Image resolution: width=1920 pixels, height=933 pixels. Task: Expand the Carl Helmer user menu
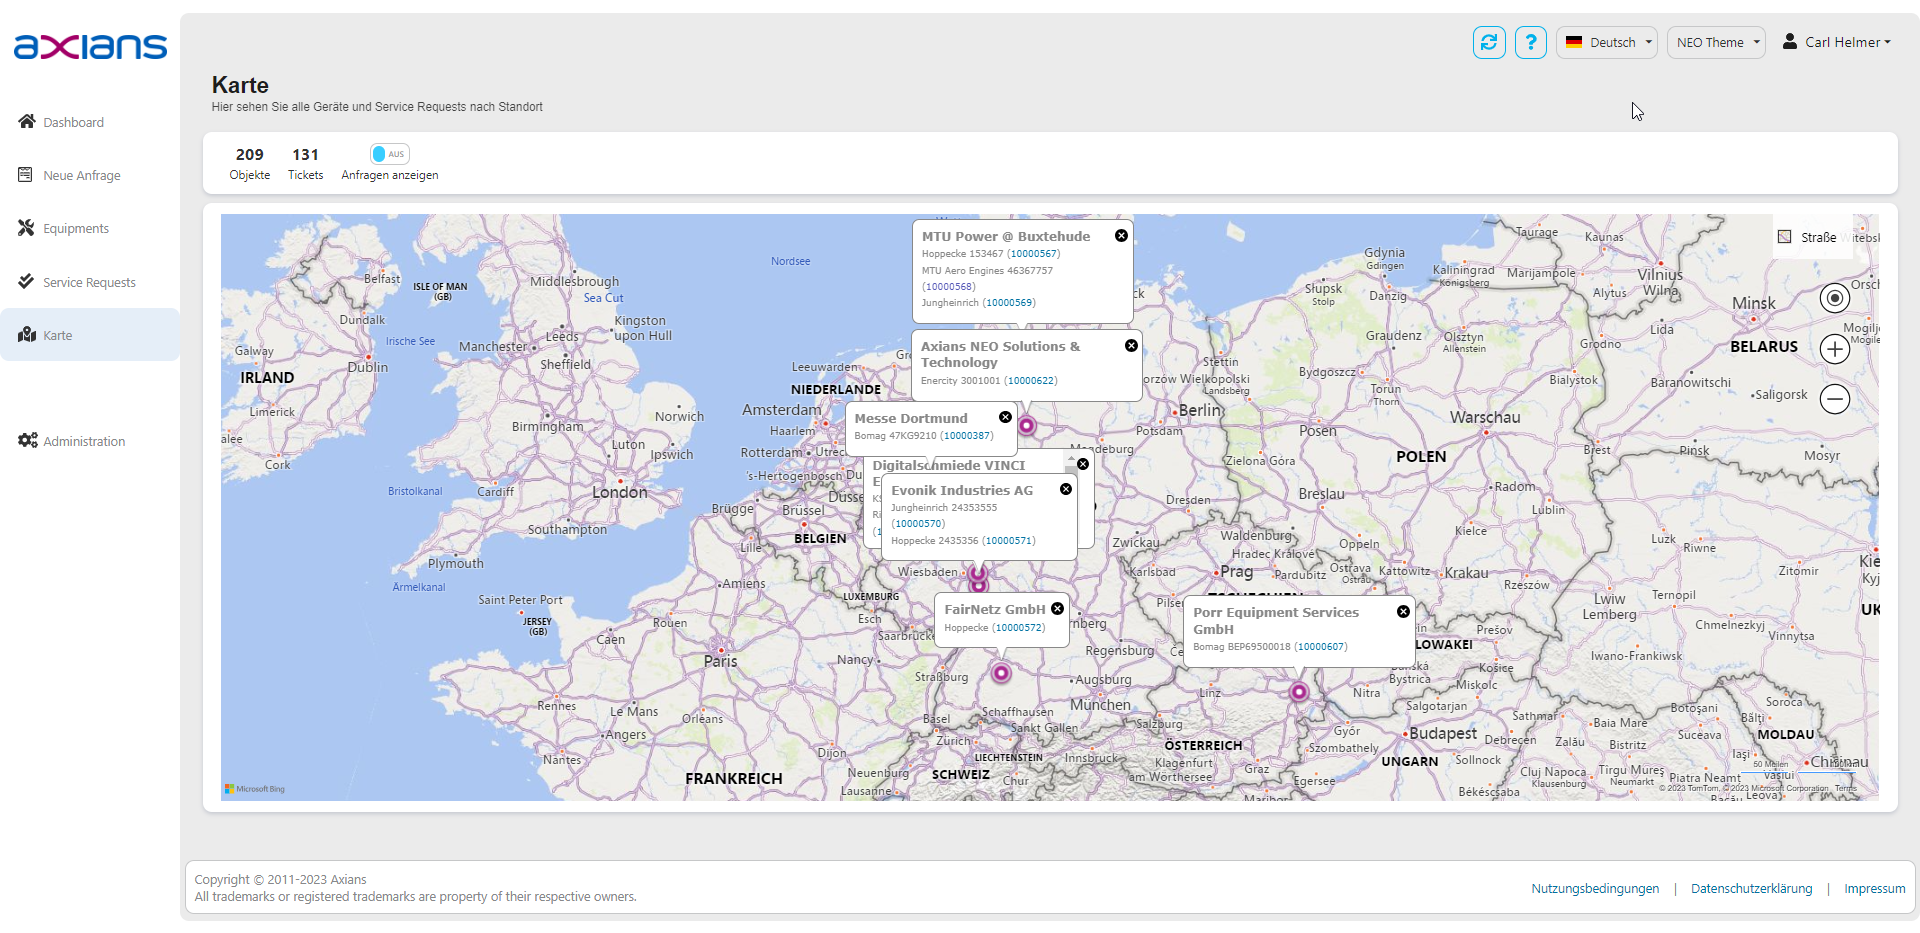pyautogui.click(x=1837, y=42)
